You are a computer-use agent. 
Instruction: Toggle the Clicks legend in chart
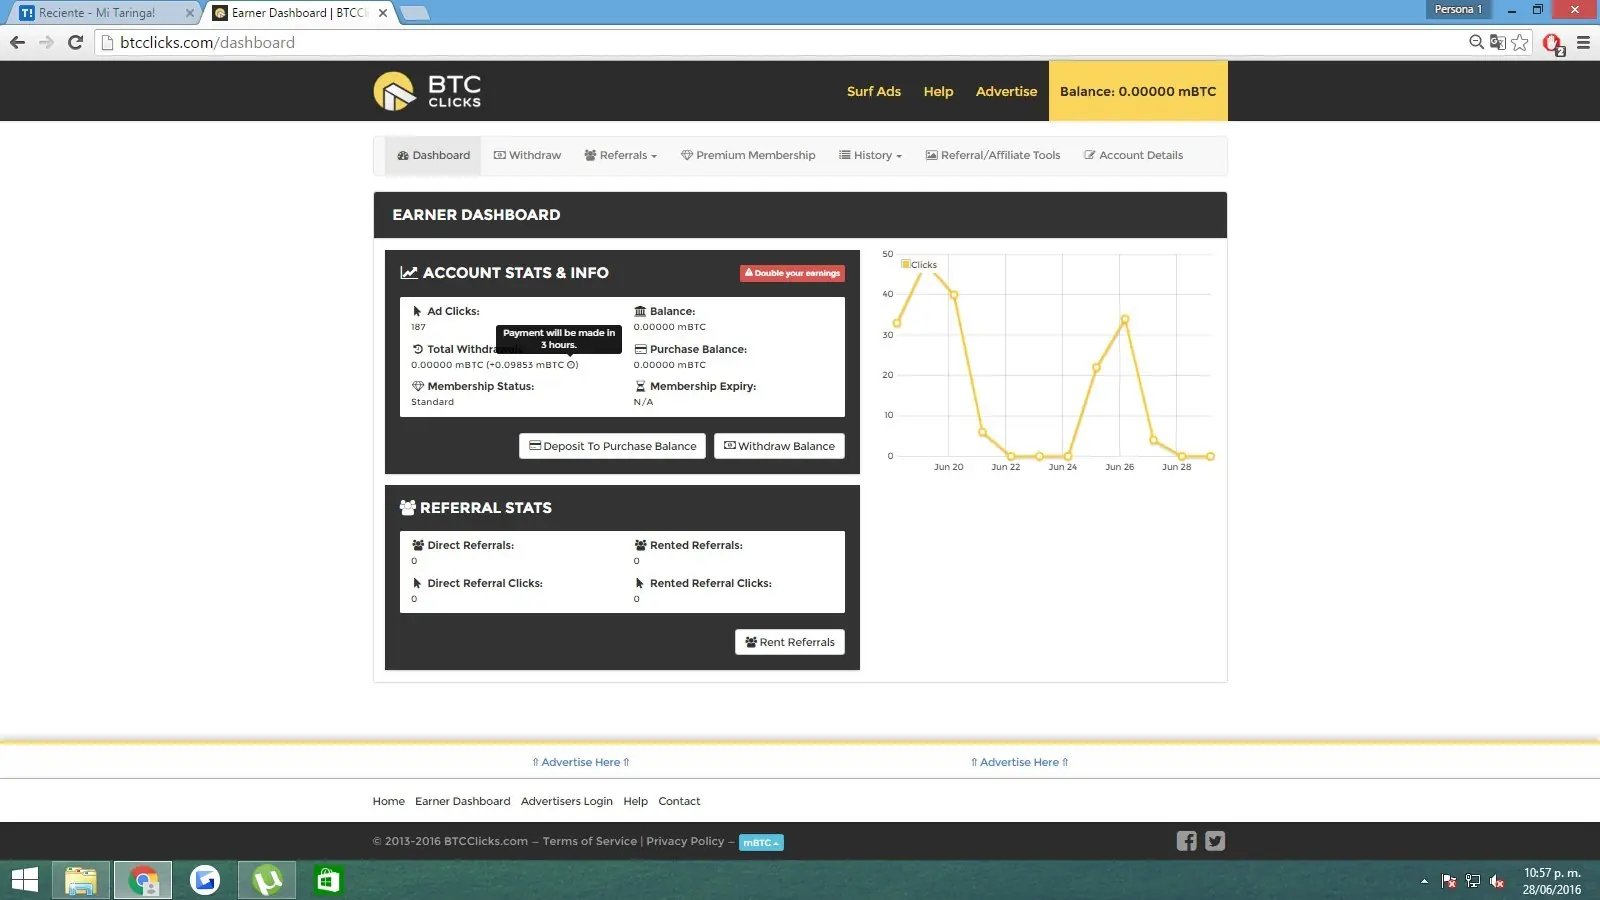[919, 265]
